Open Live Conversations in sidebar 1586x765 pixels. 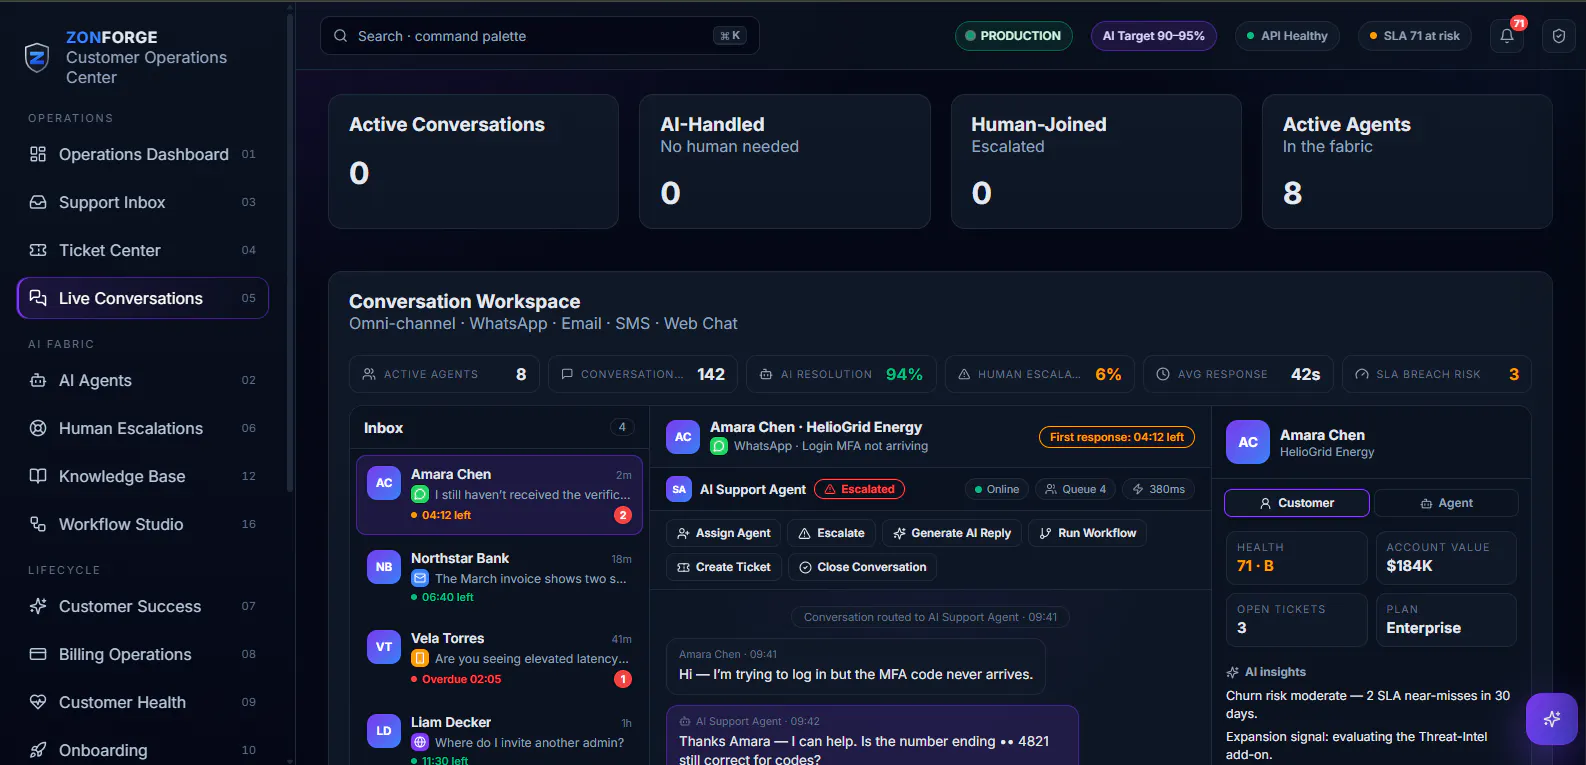tap(143, 298)
